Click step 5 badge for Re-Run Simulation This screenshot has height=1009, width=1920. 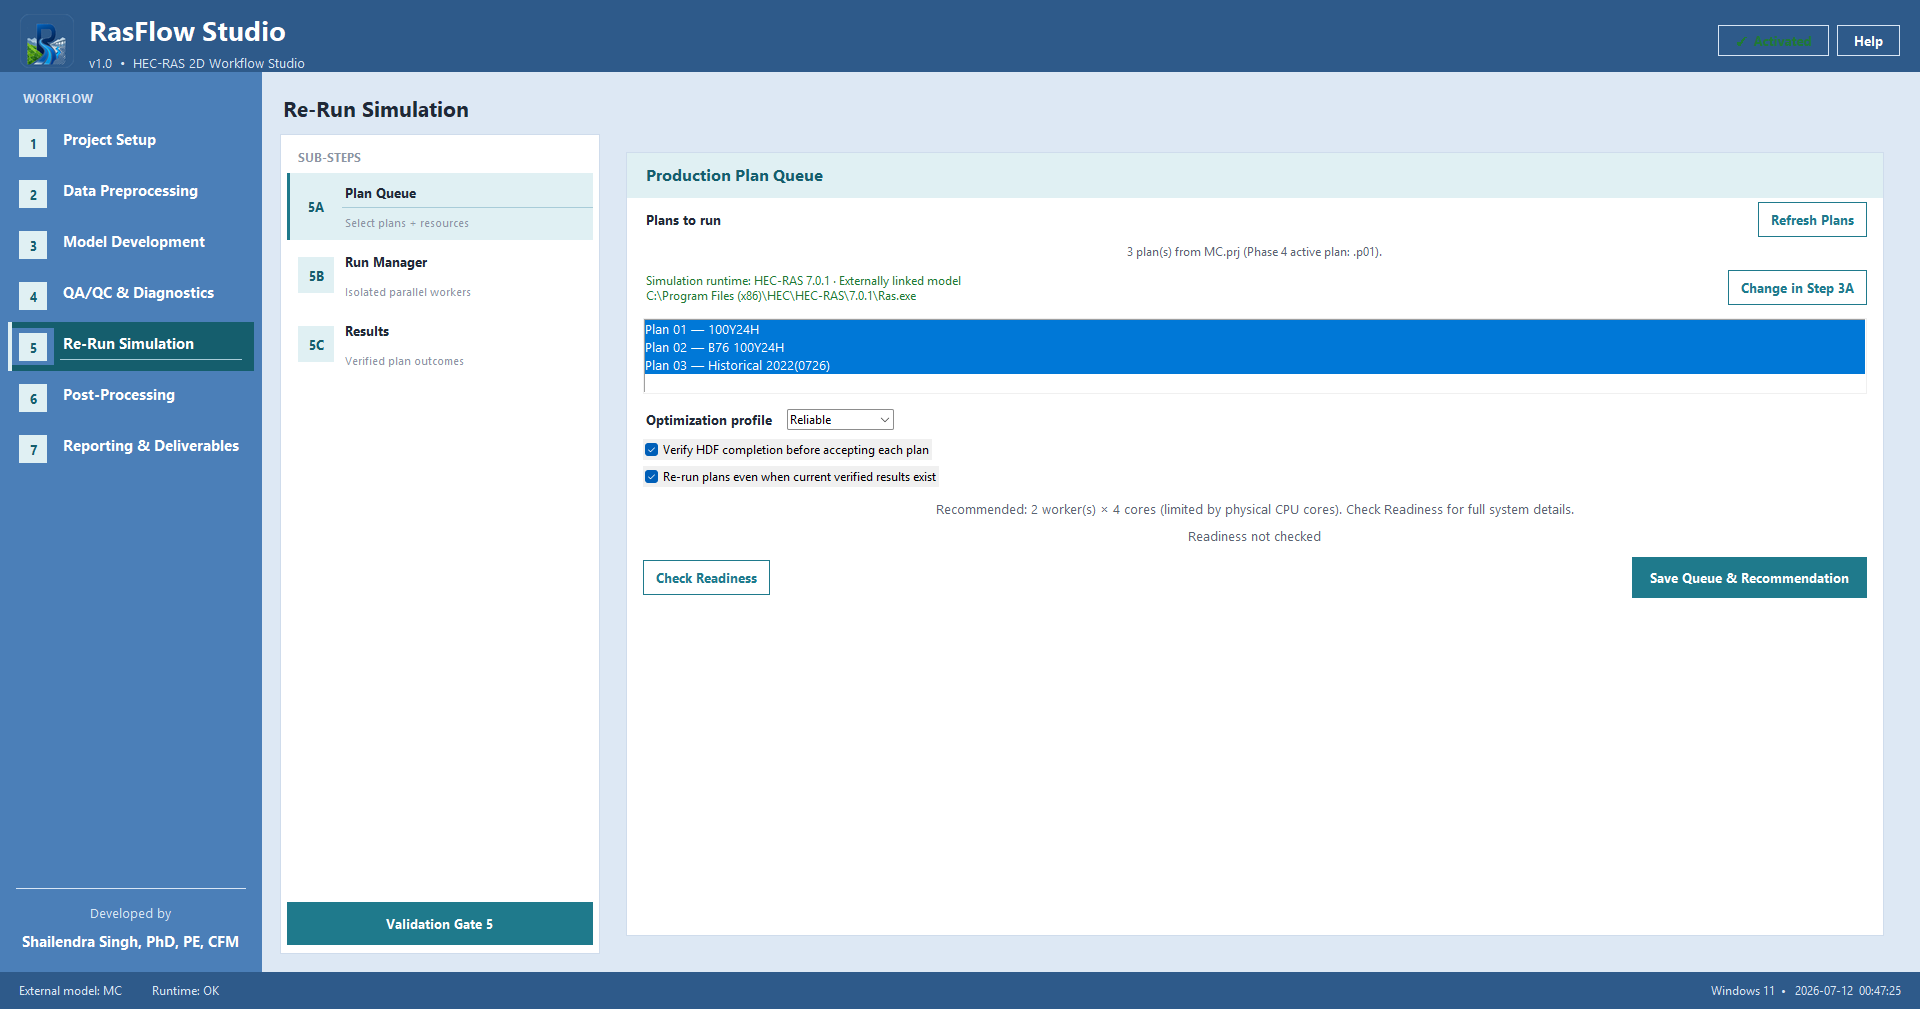[x=33, y=348]
